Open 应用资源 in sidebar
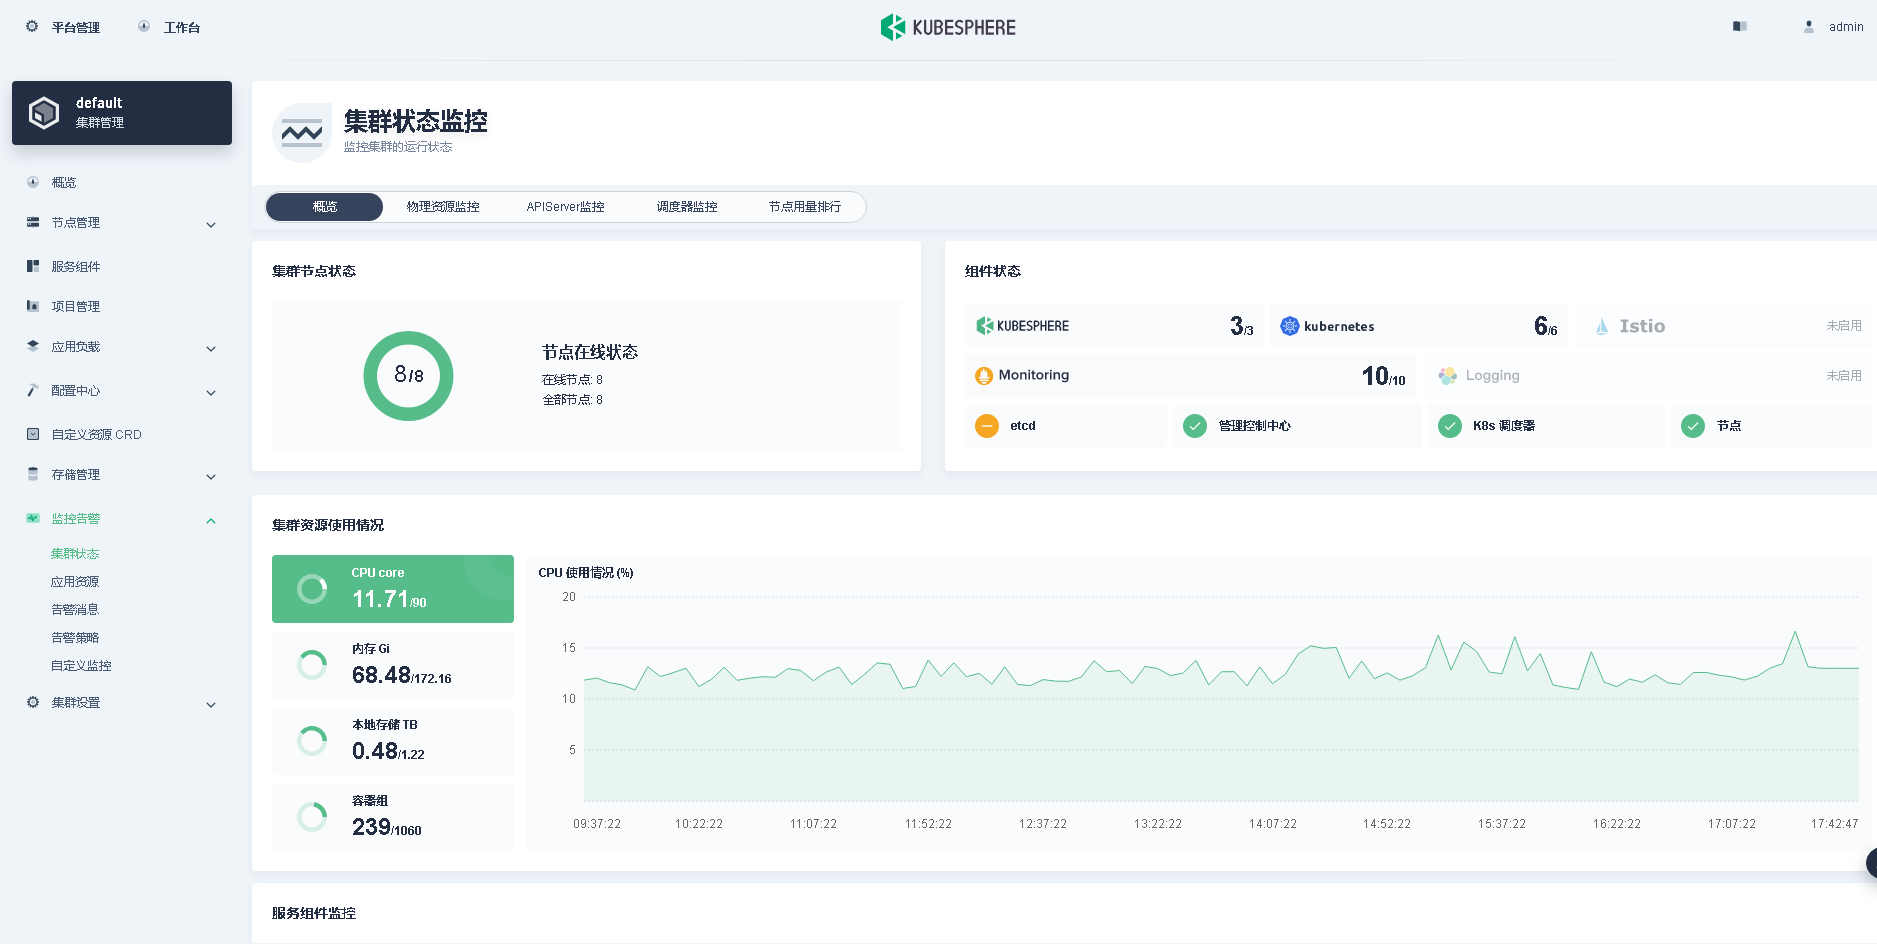The width and height of the screenshot is (1877, 944). (x=75, y=581)
